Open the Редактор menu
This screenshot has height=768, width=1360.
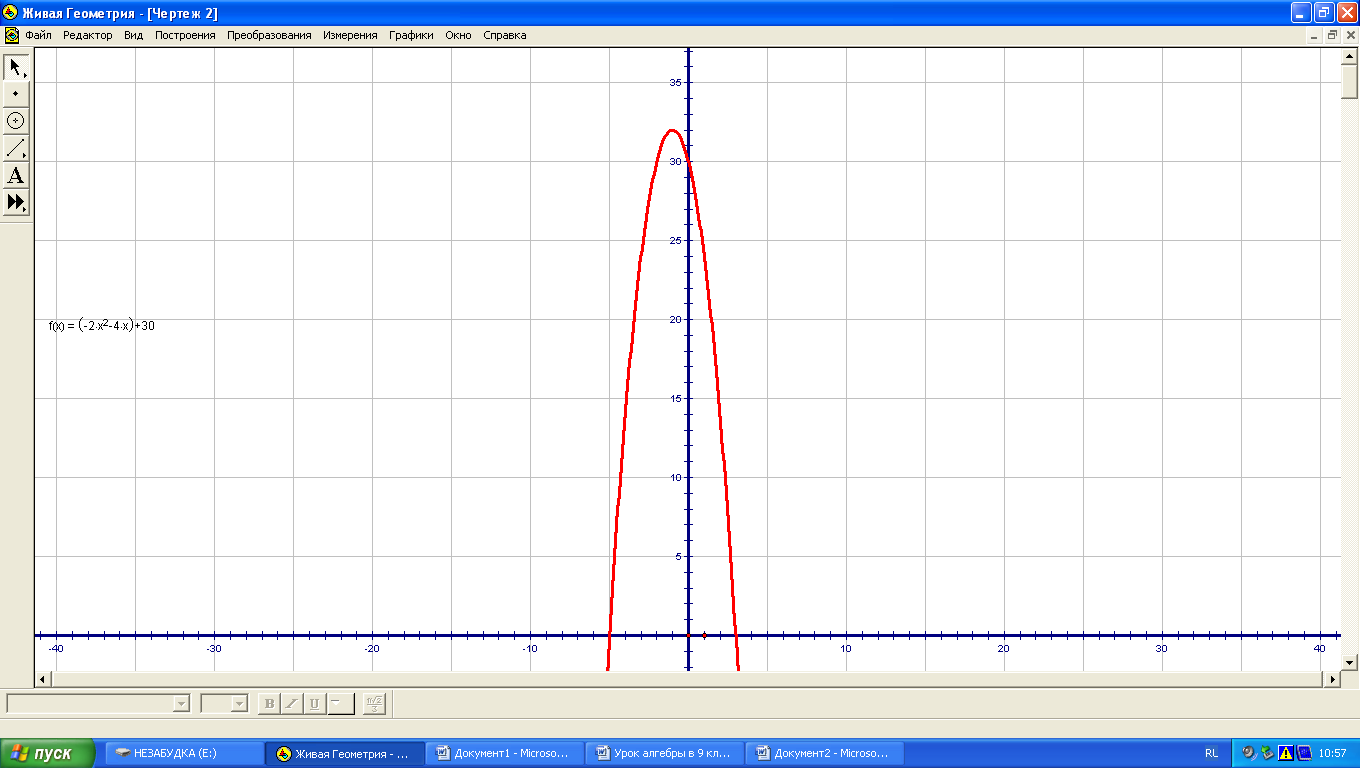pyautogui.click(x=88, y=35)
